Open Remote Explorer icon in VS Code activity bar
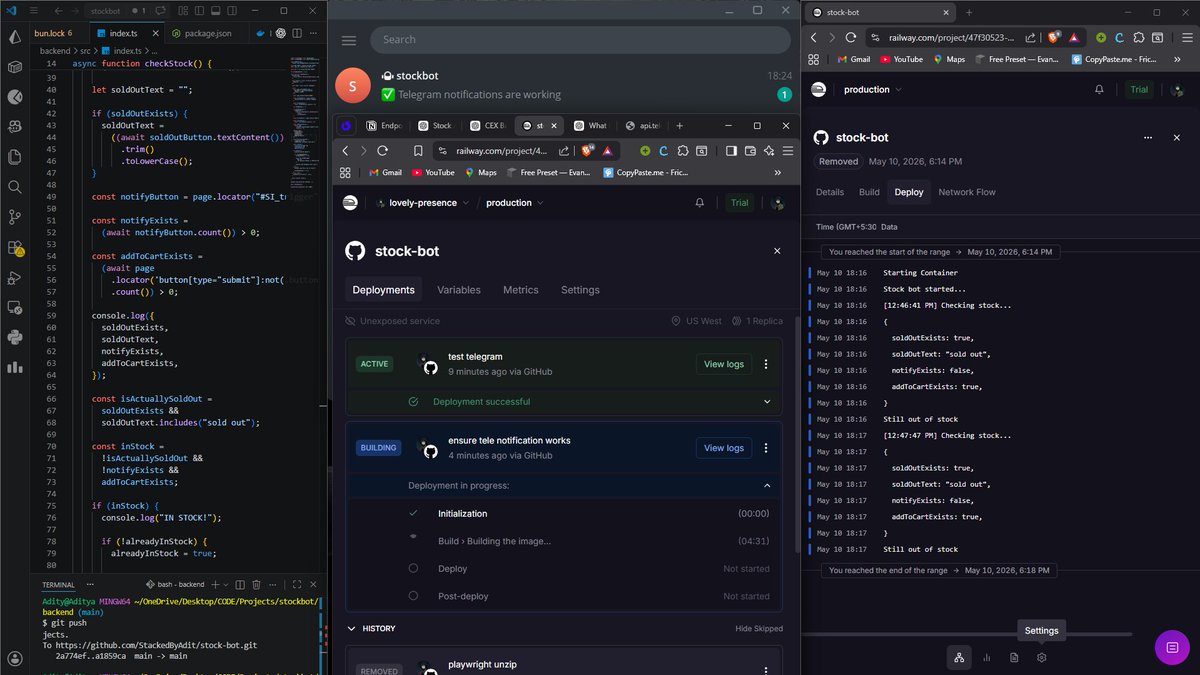 15,307
